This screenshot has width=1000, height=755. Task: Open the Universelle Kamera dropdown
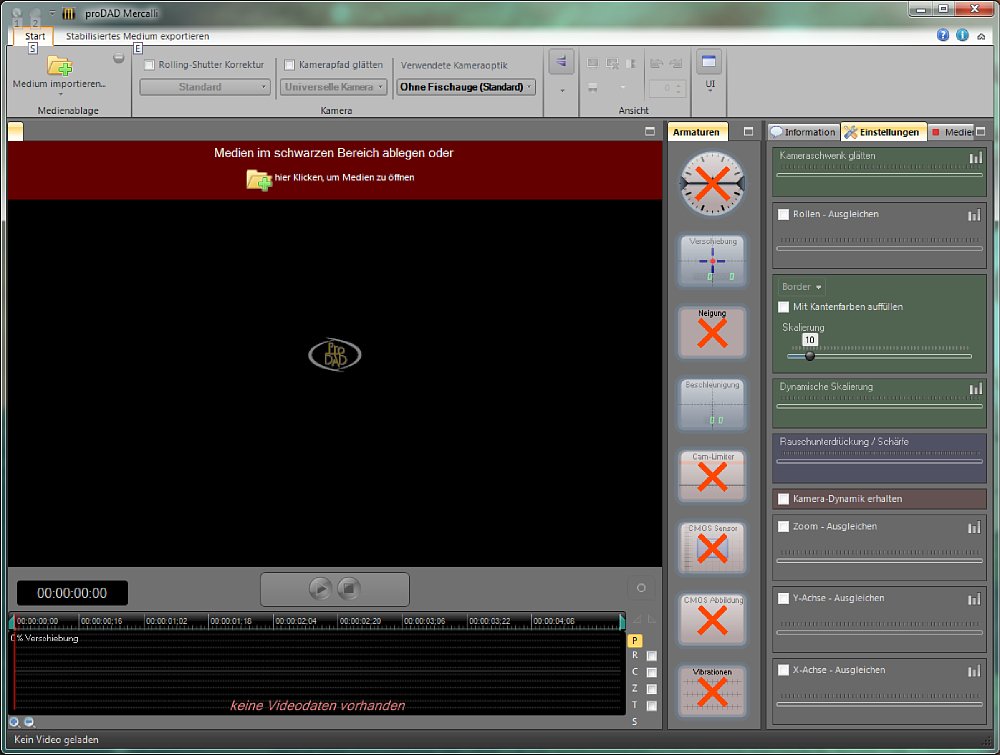point(333,87)
